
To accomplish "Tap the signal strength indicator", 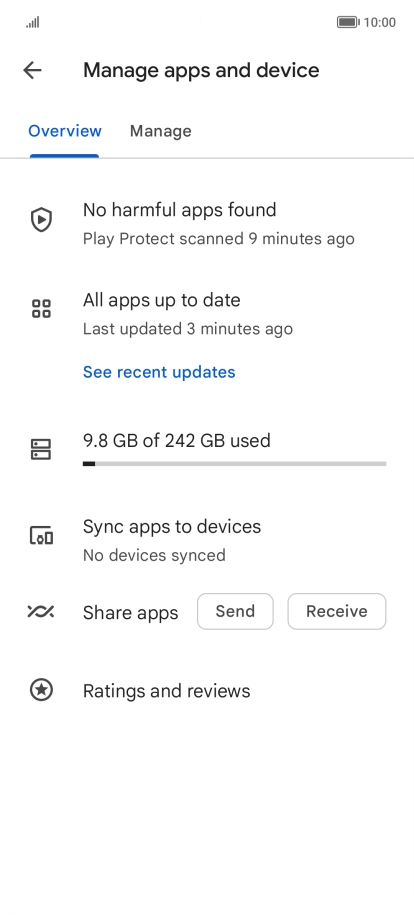I will 33,22.
